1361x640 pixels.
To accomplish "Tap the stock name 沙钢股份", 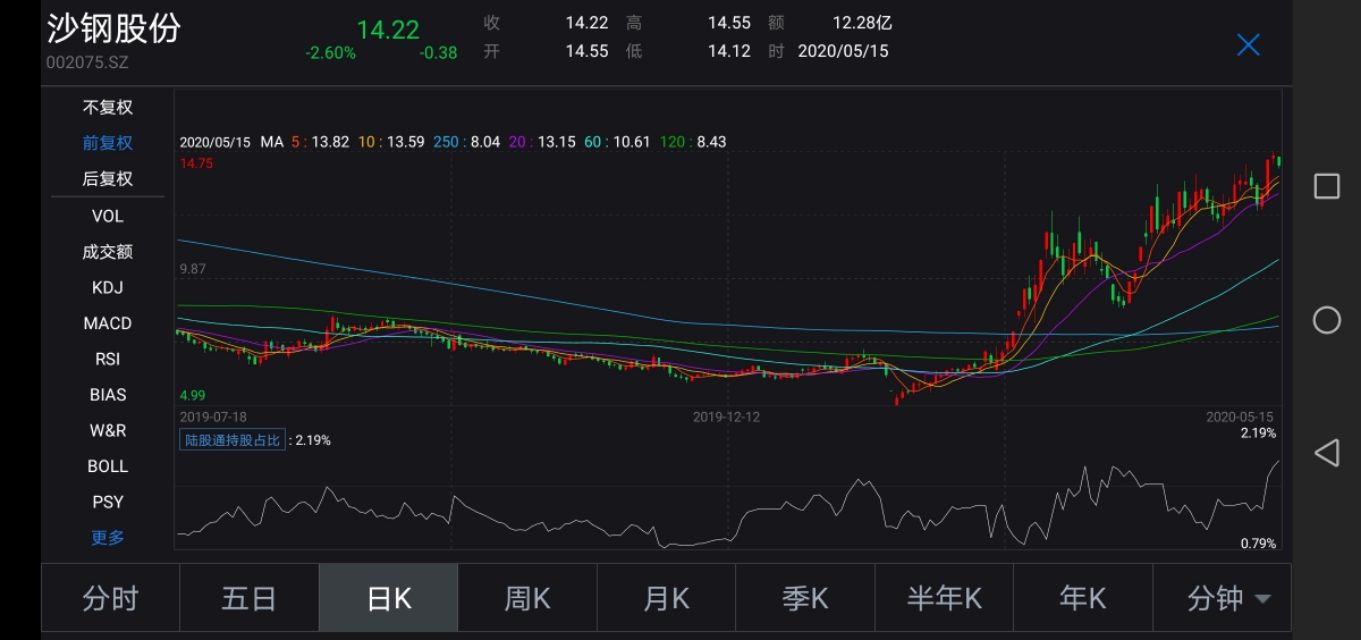I will tap(113, 28).
